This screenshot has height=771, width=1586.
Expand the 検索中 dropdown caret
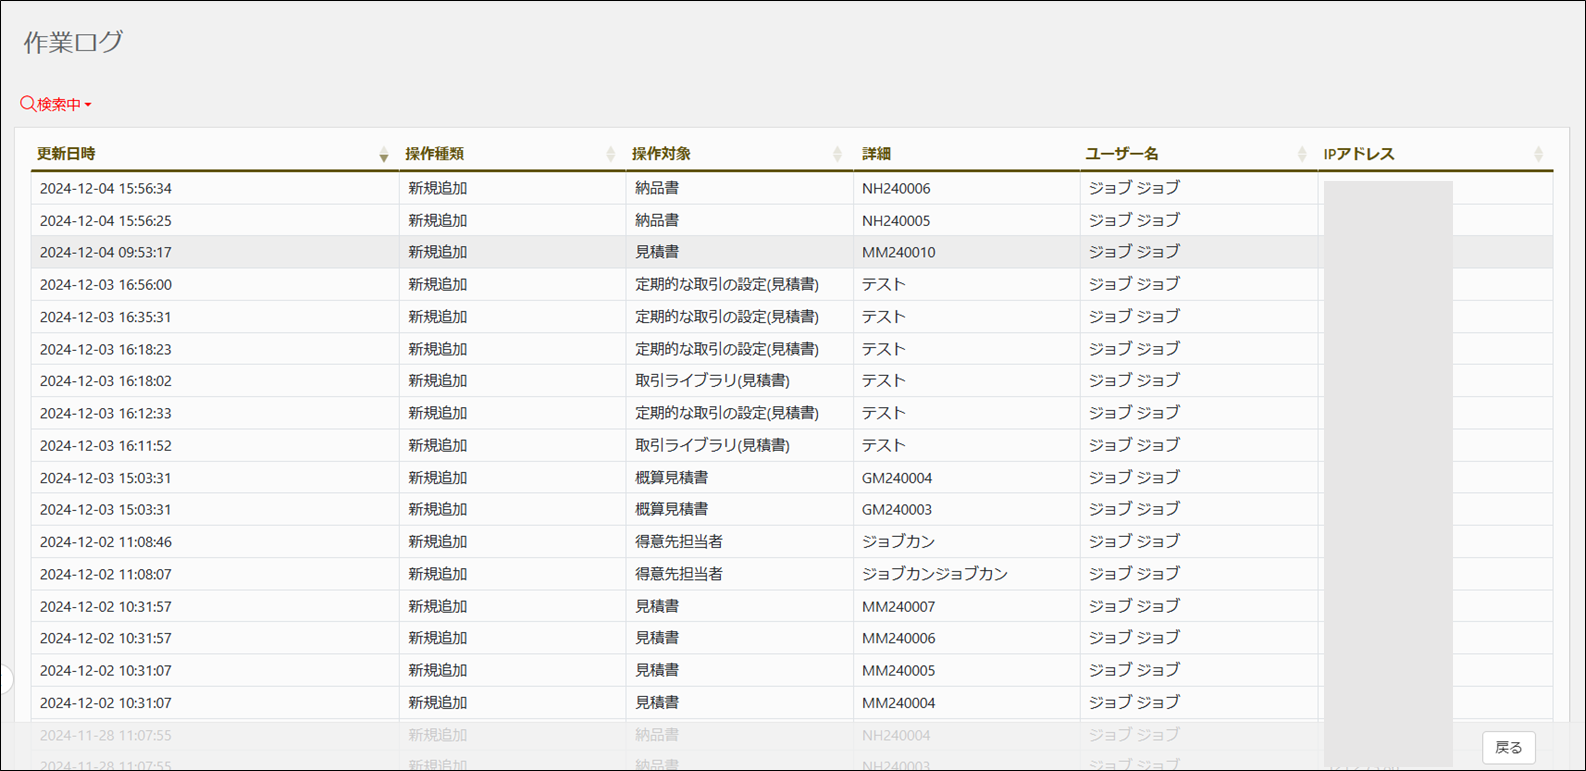(x=88, y=105)
